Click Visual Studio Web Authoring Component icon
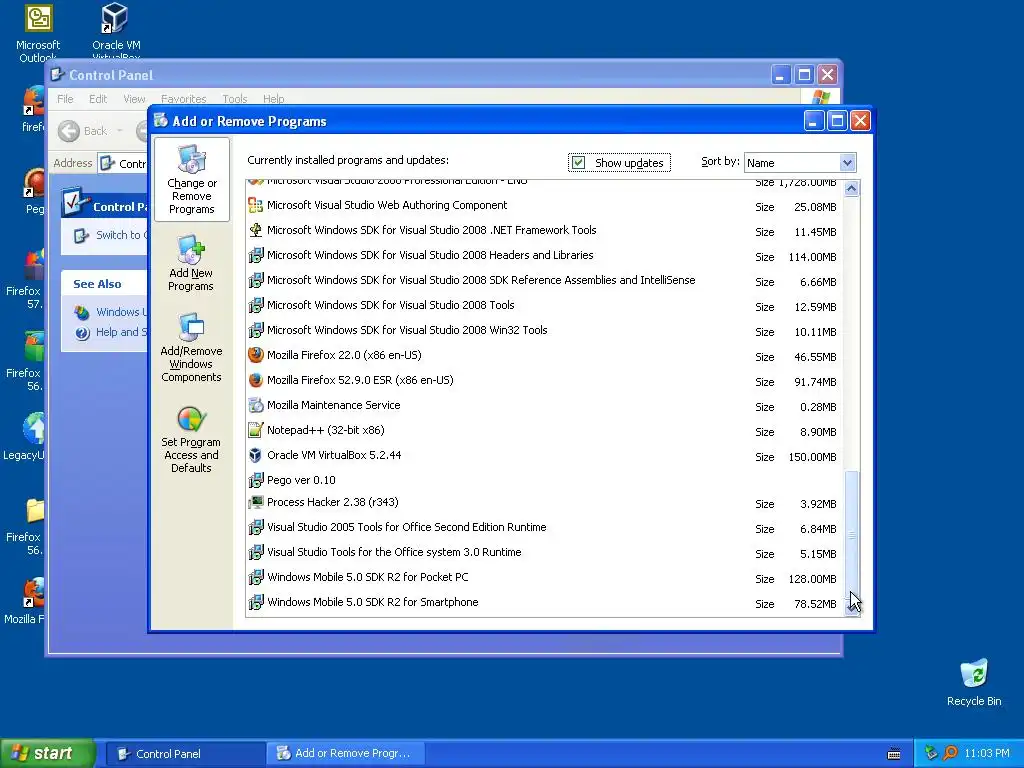Image resolution: width=1024 pixels, height=768 pixels. coord(255,205)
